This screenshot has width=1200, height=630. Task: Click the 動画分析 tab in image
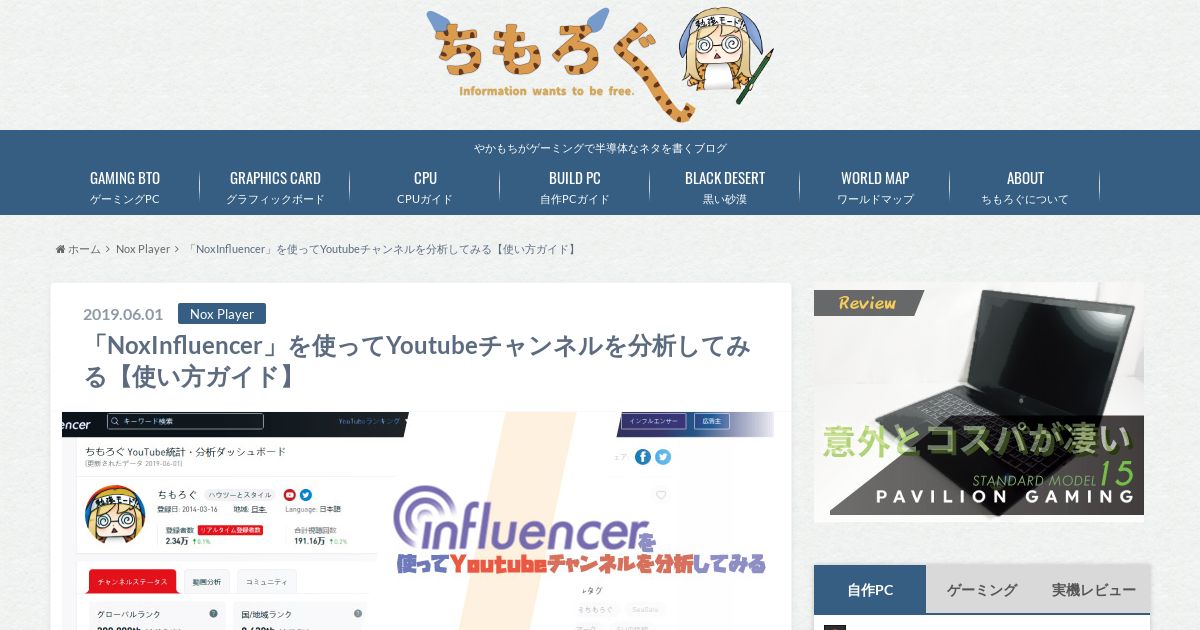[x=207, y=581]
